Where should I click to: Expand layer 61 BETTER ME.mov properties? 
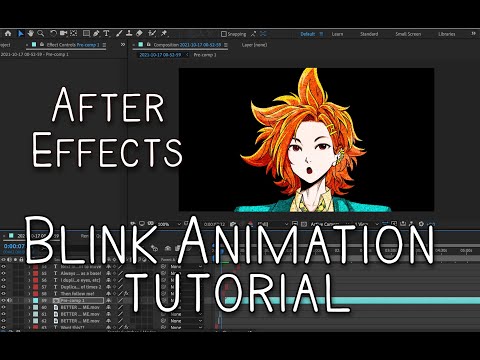click(x=29, y=314)
